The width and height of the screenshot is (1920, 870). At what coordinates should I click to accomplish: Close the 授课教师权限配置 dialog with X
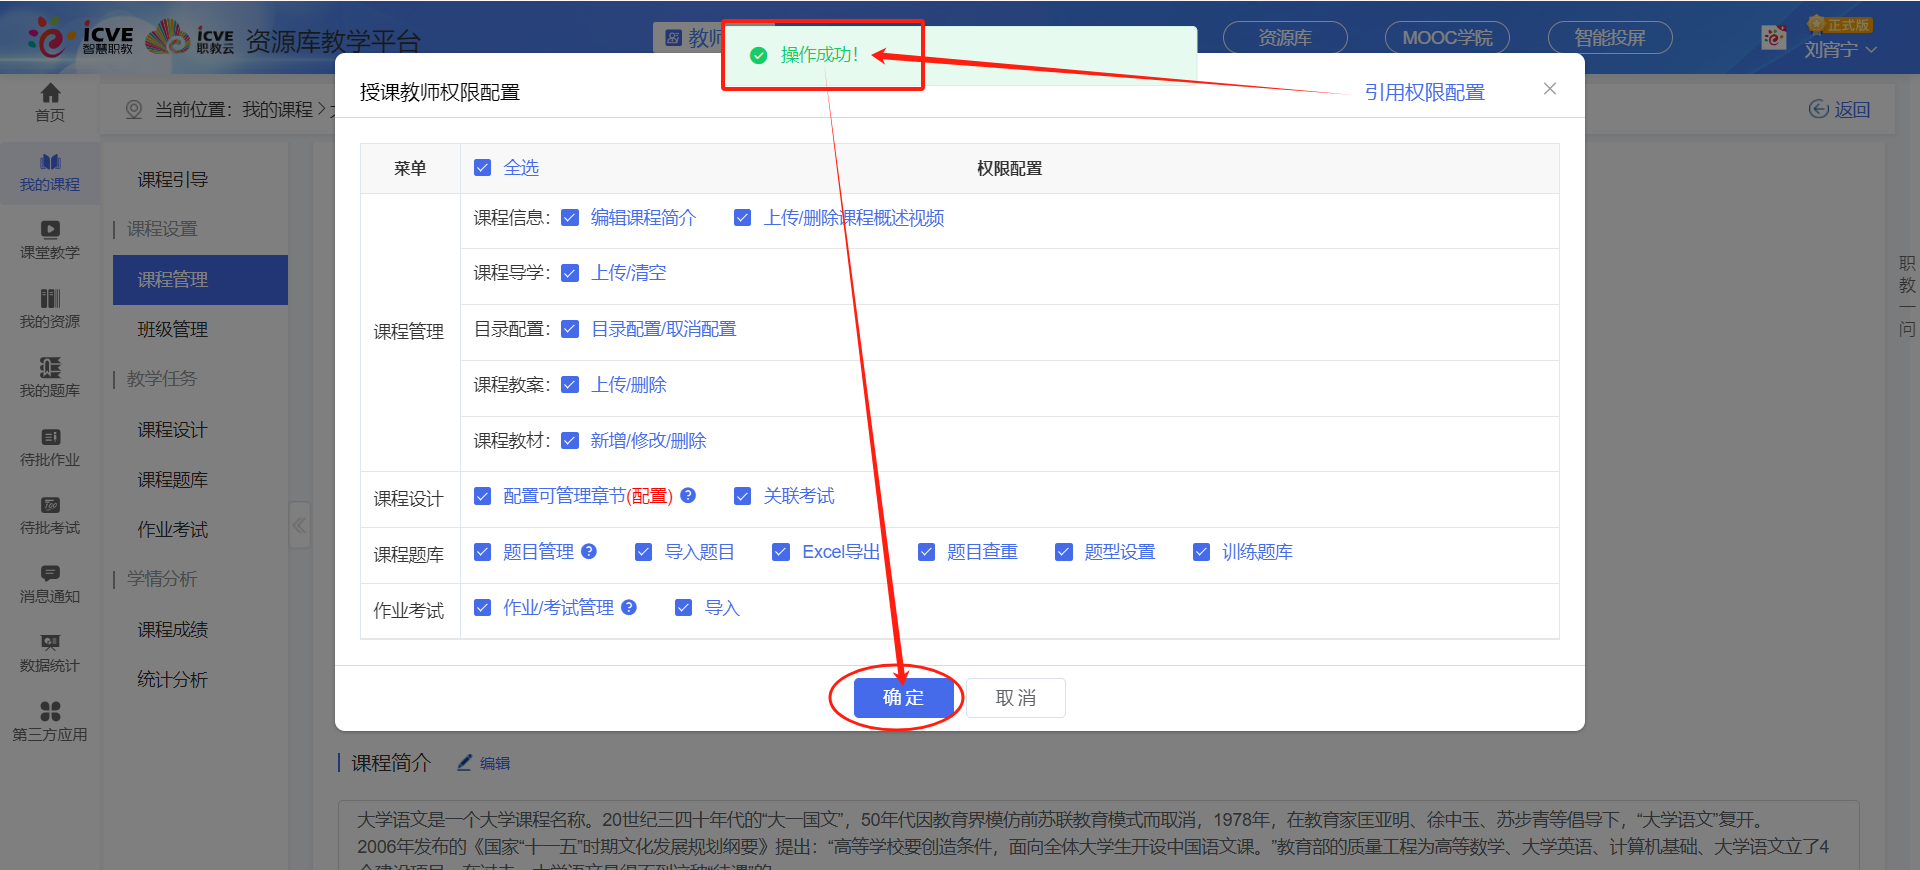pyautogui.click(x=1550, y=89)
